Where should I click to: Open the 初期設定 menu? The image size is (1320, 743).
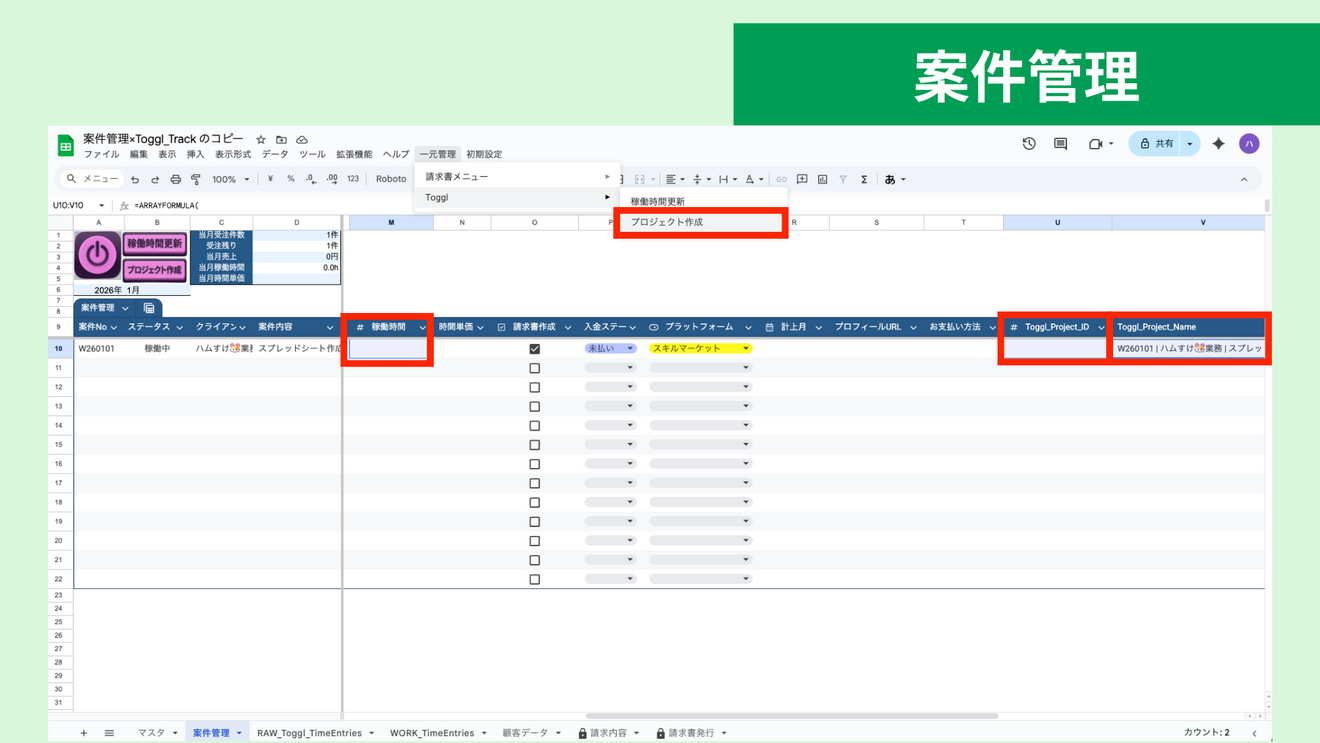coord(484,155)
